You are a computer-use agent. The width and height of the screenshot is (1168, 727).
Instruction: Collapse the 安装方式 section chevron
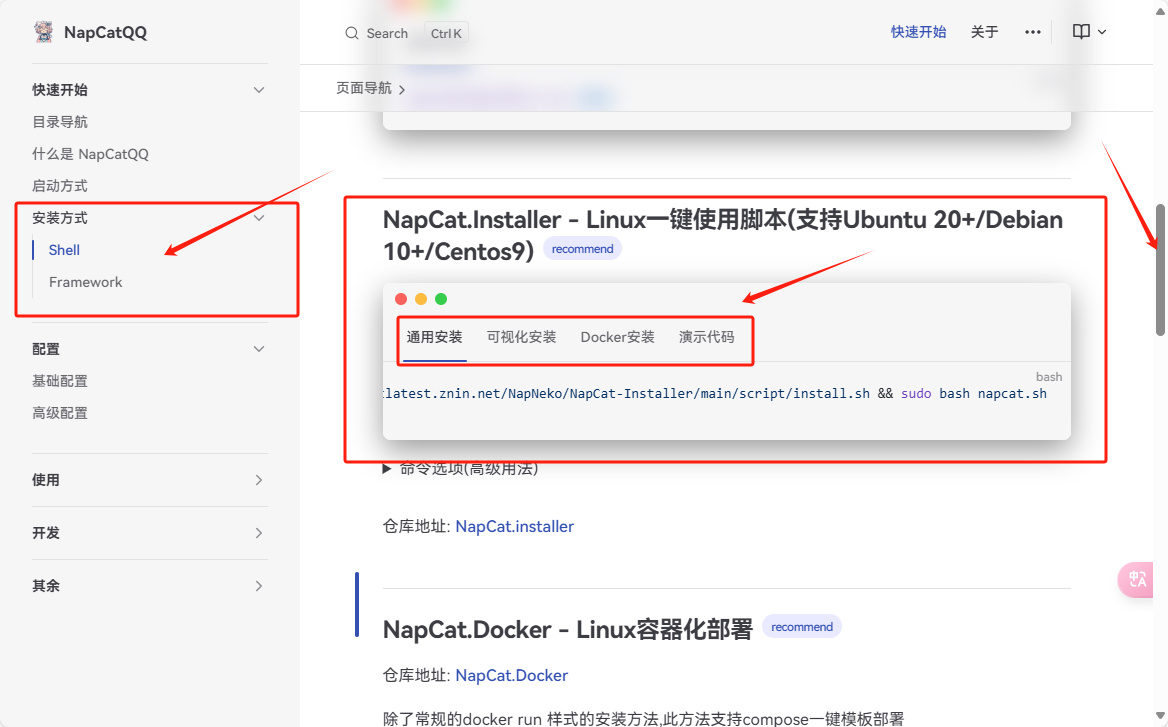[x=258, y=218]
